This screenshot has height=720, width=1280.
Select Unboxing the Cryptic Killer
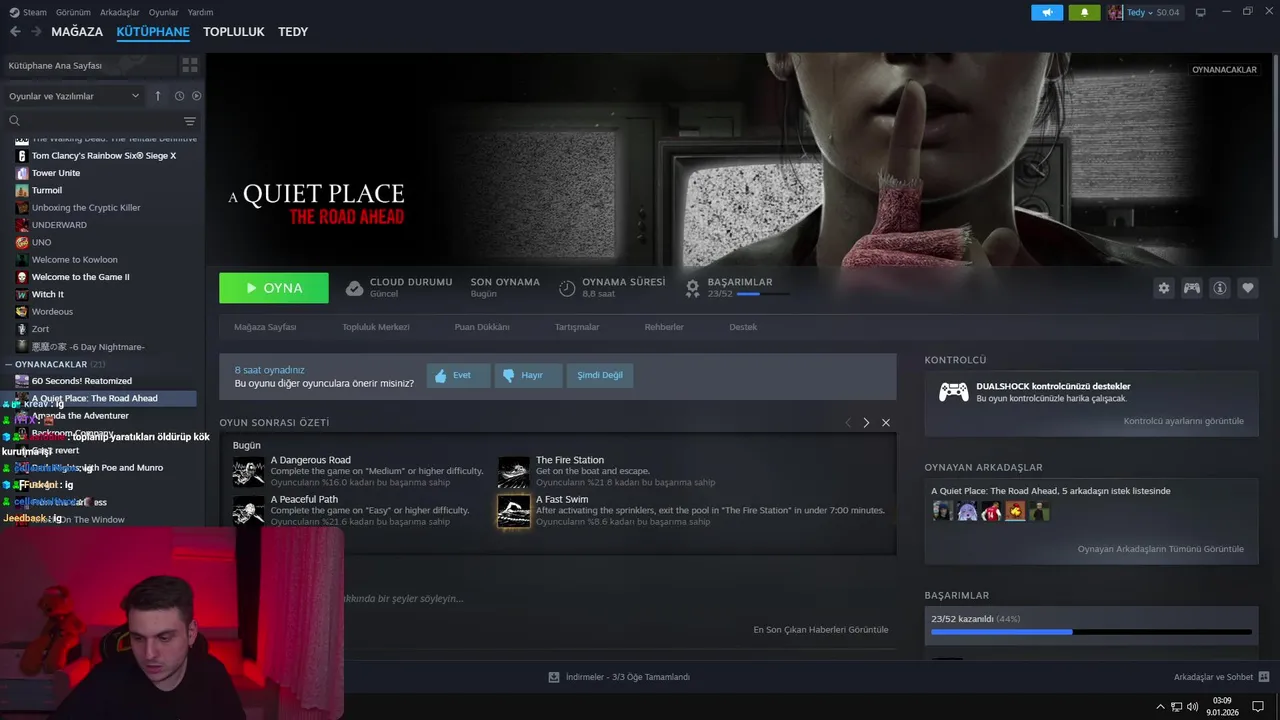[x=86, y=207]
